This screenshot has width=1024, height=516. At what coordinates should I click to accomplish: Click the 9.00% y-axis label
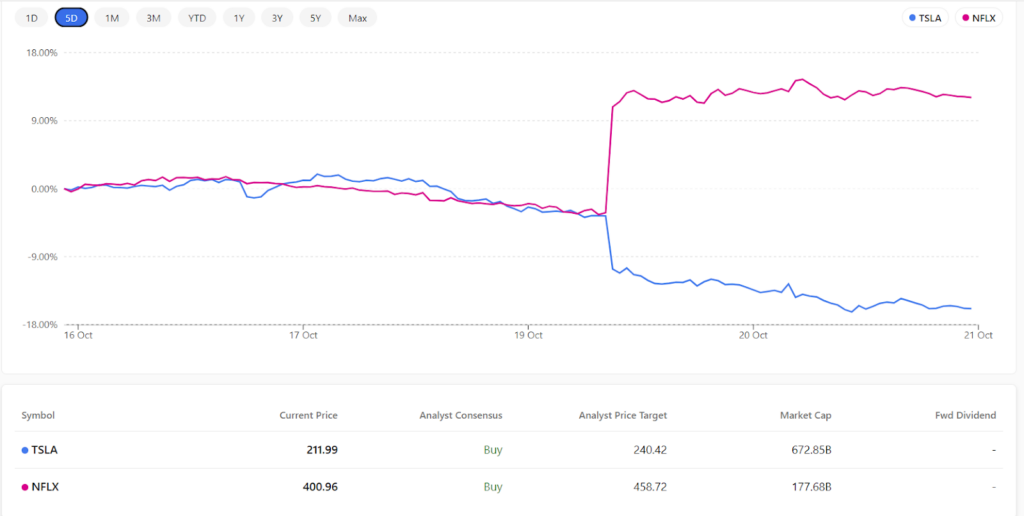coord(45,120)
